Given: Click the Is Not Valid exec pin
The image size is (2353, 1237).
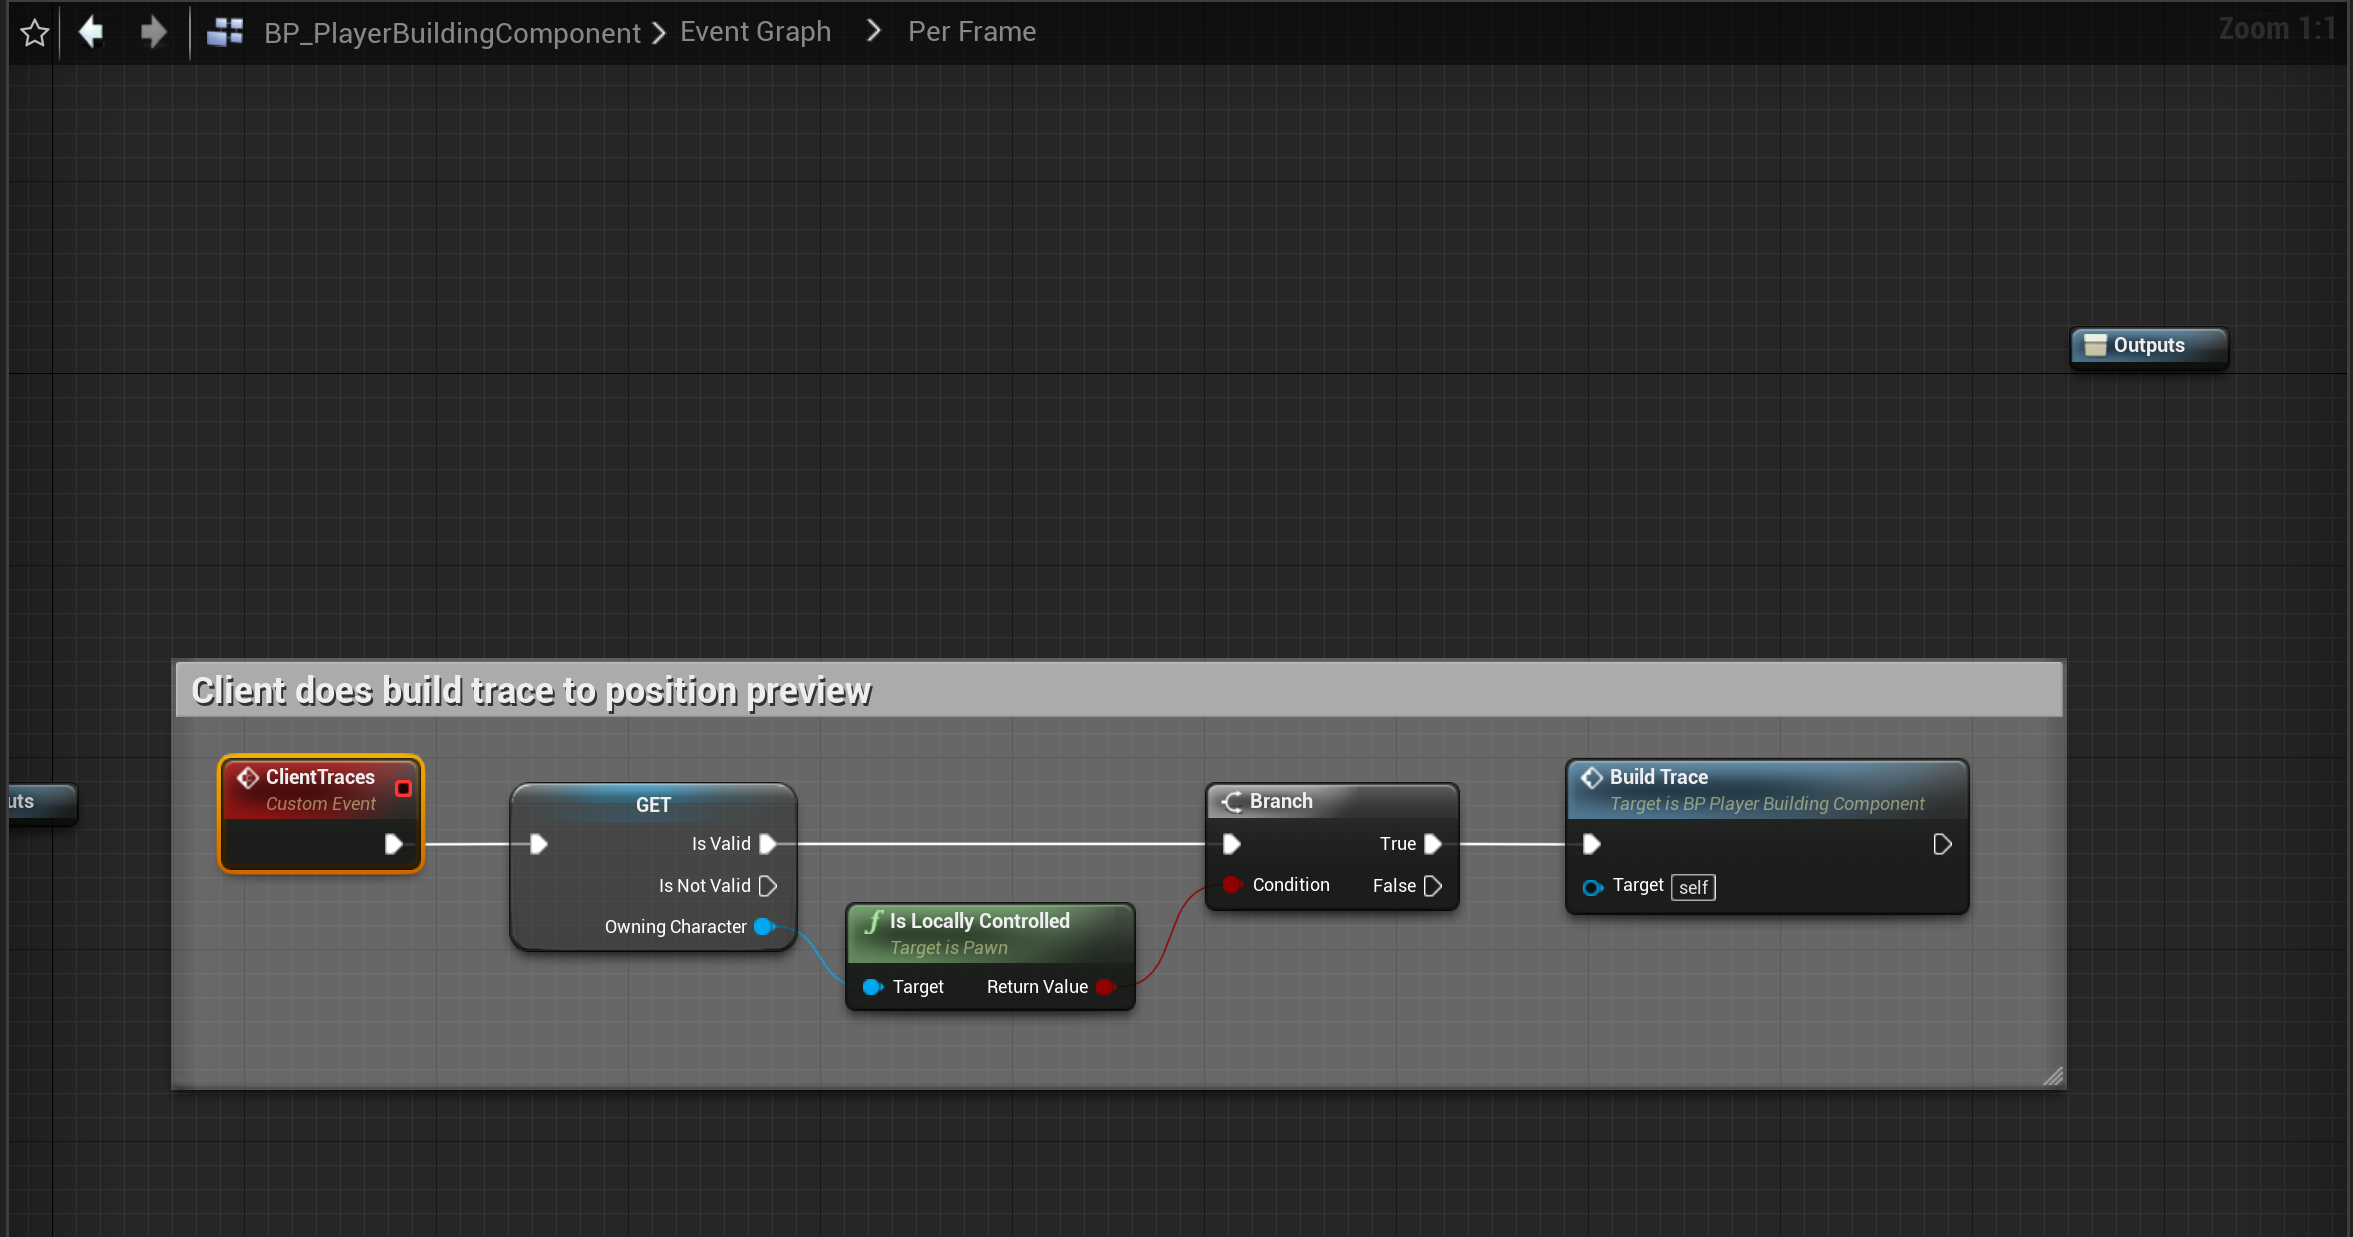Looking at the screenshot, I should 768,886.
